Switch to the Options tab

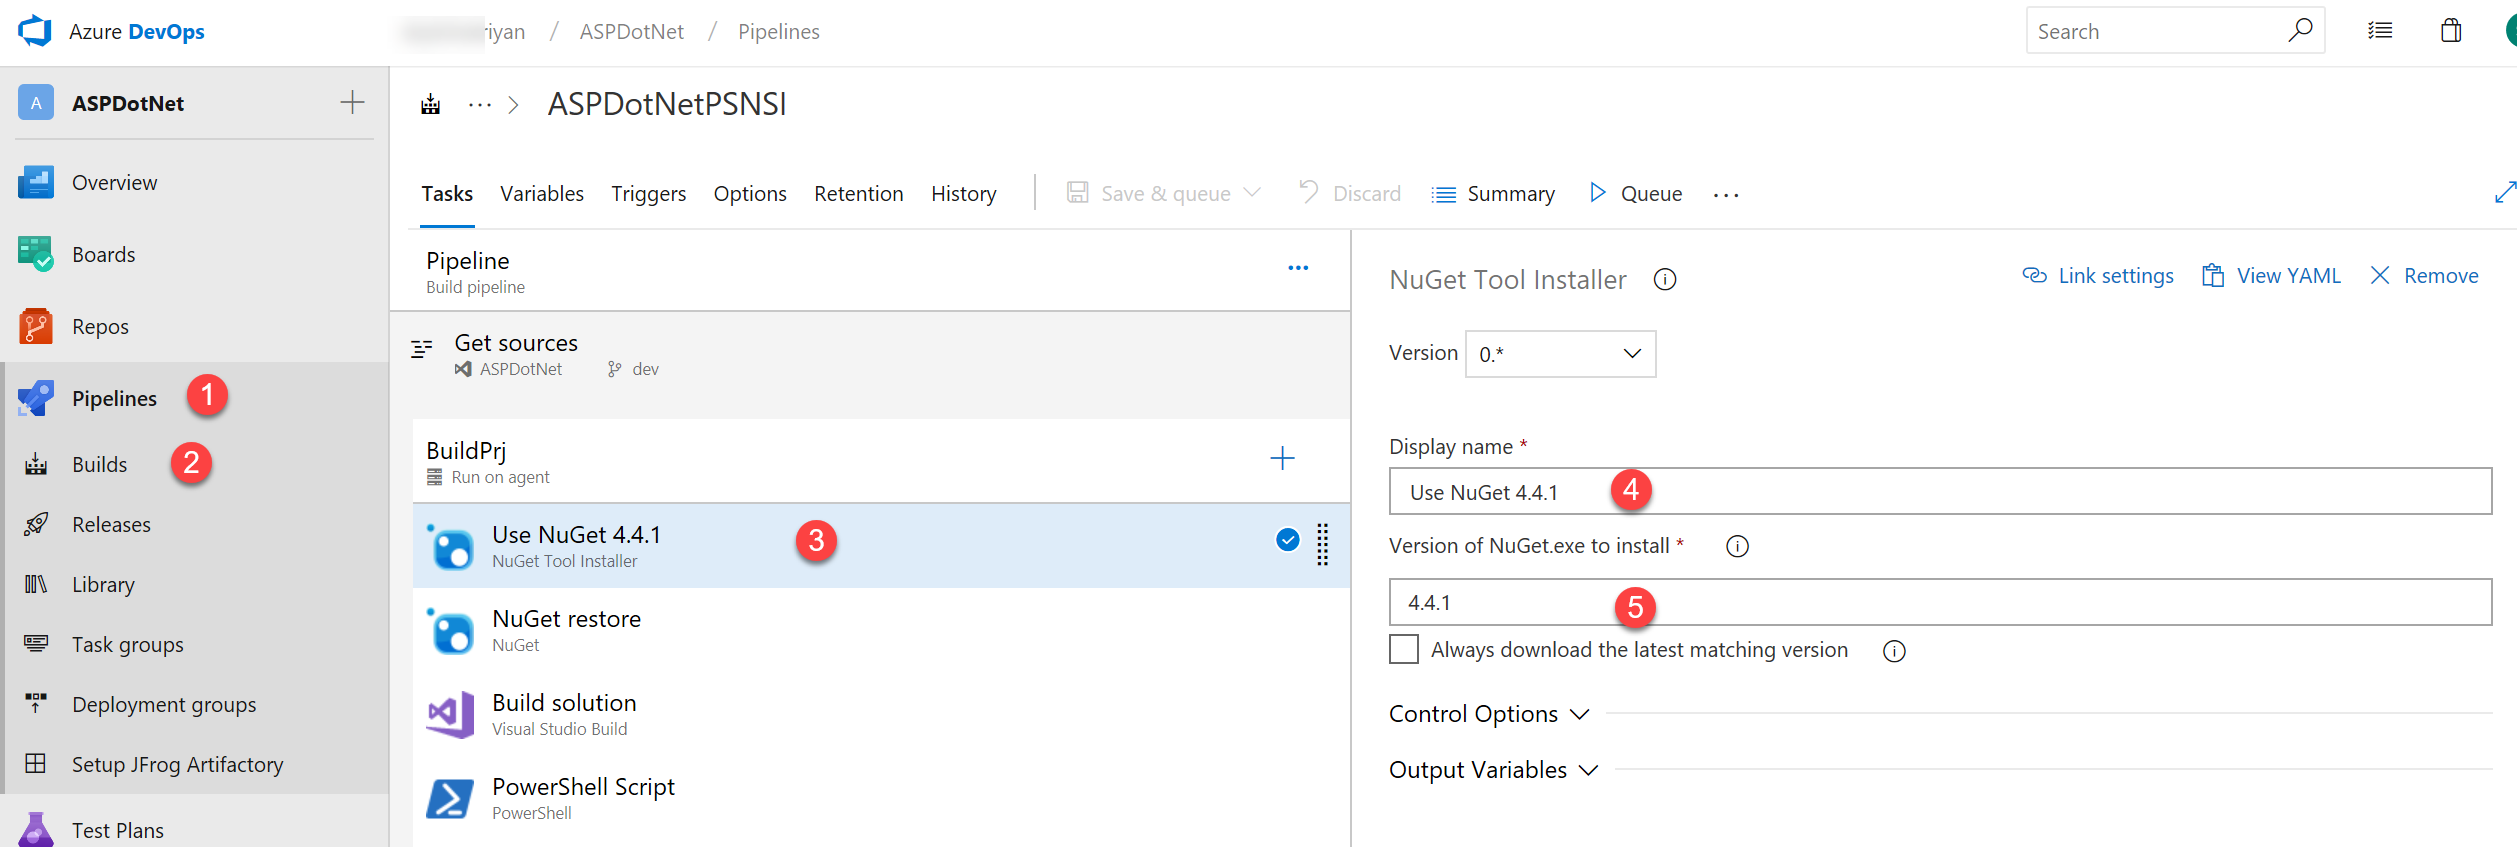(x=750, y=194)
